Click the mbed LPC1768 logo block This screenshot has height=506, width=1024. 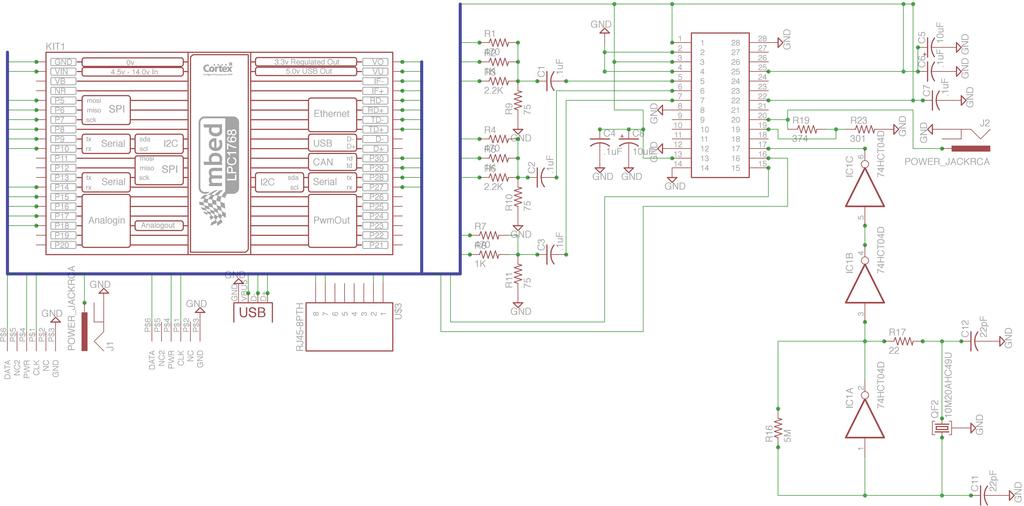click(219, 172)
